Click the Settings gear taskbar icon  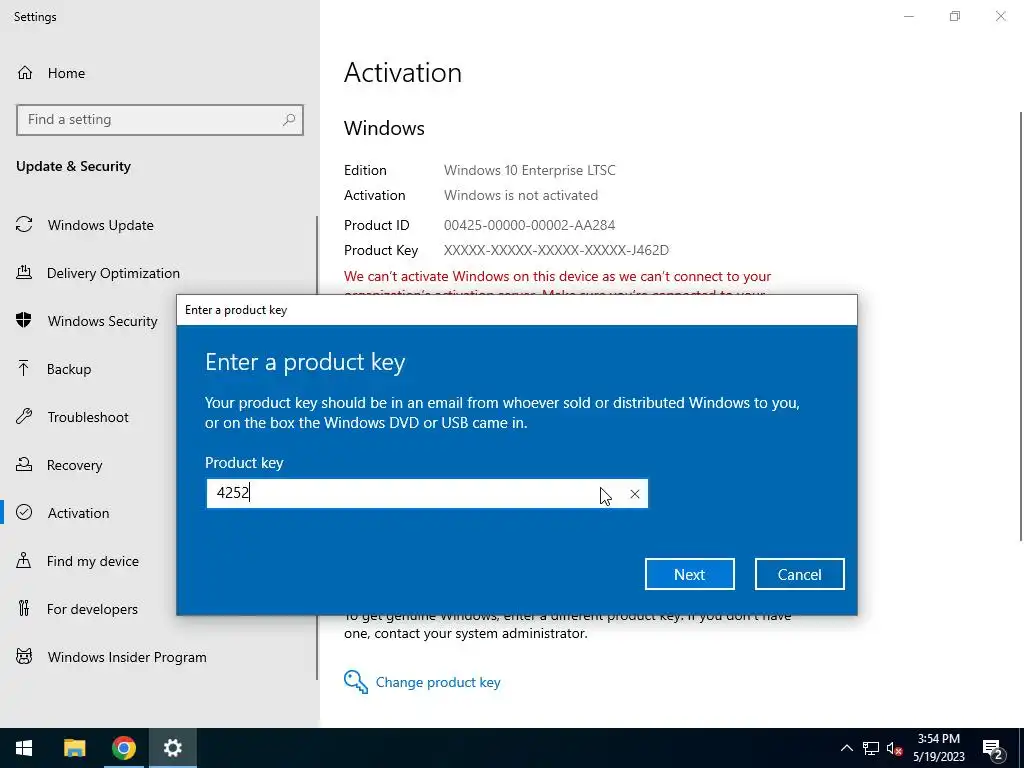click(x=172, y=748)
